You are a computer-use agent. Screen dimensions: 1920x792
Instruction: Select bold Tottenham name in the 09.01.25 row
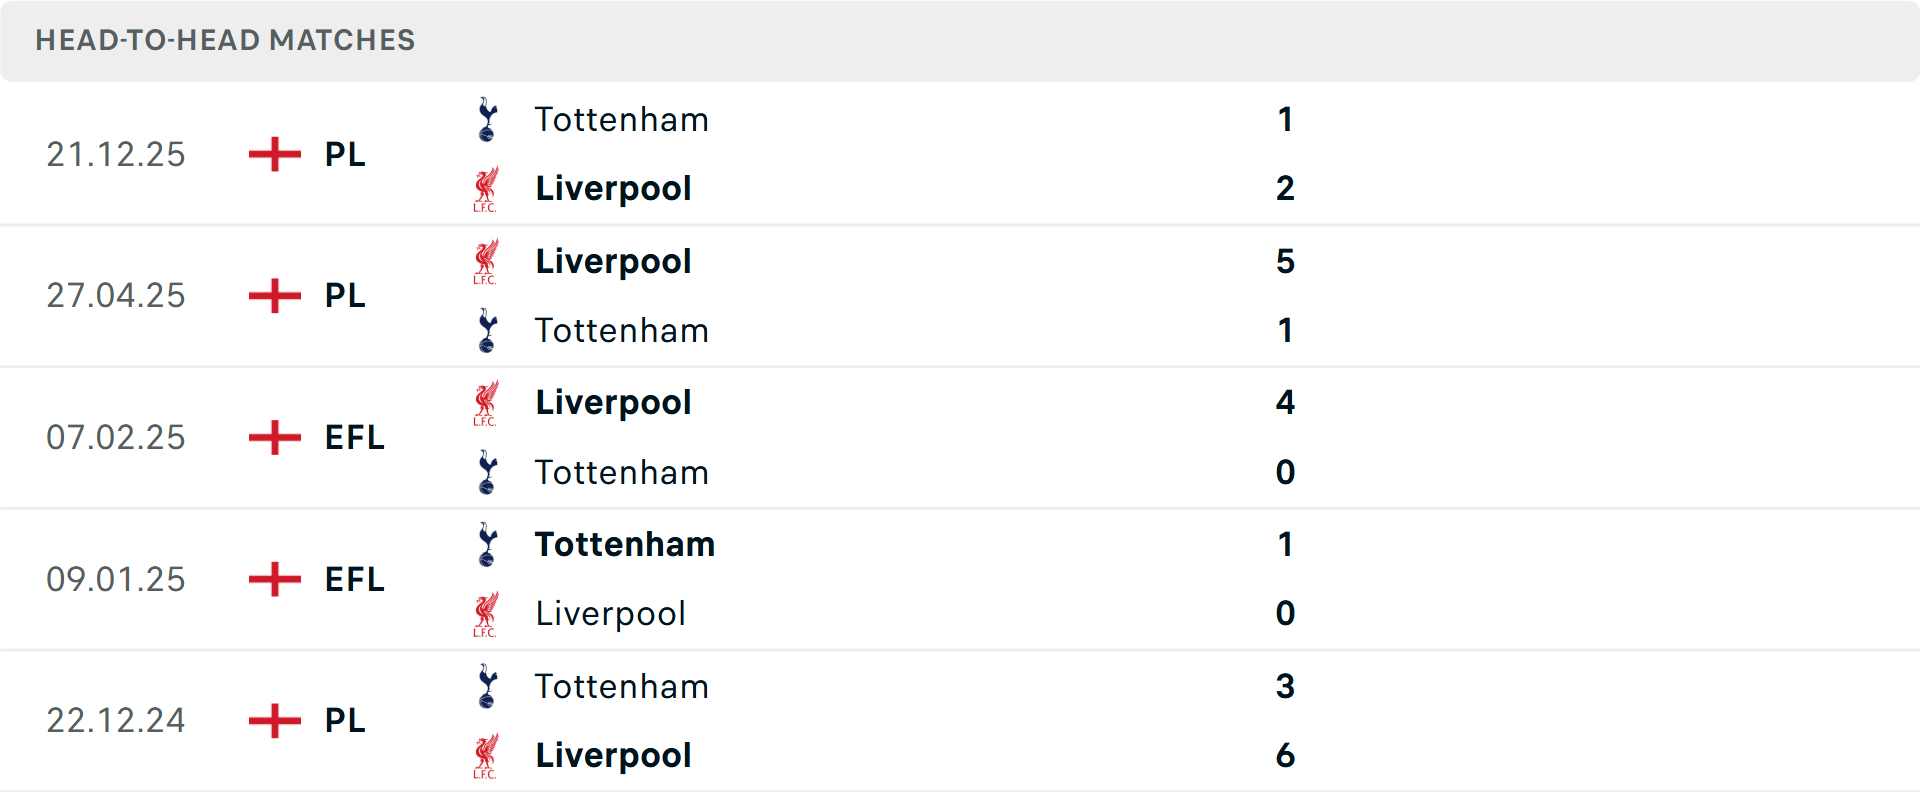624,545
